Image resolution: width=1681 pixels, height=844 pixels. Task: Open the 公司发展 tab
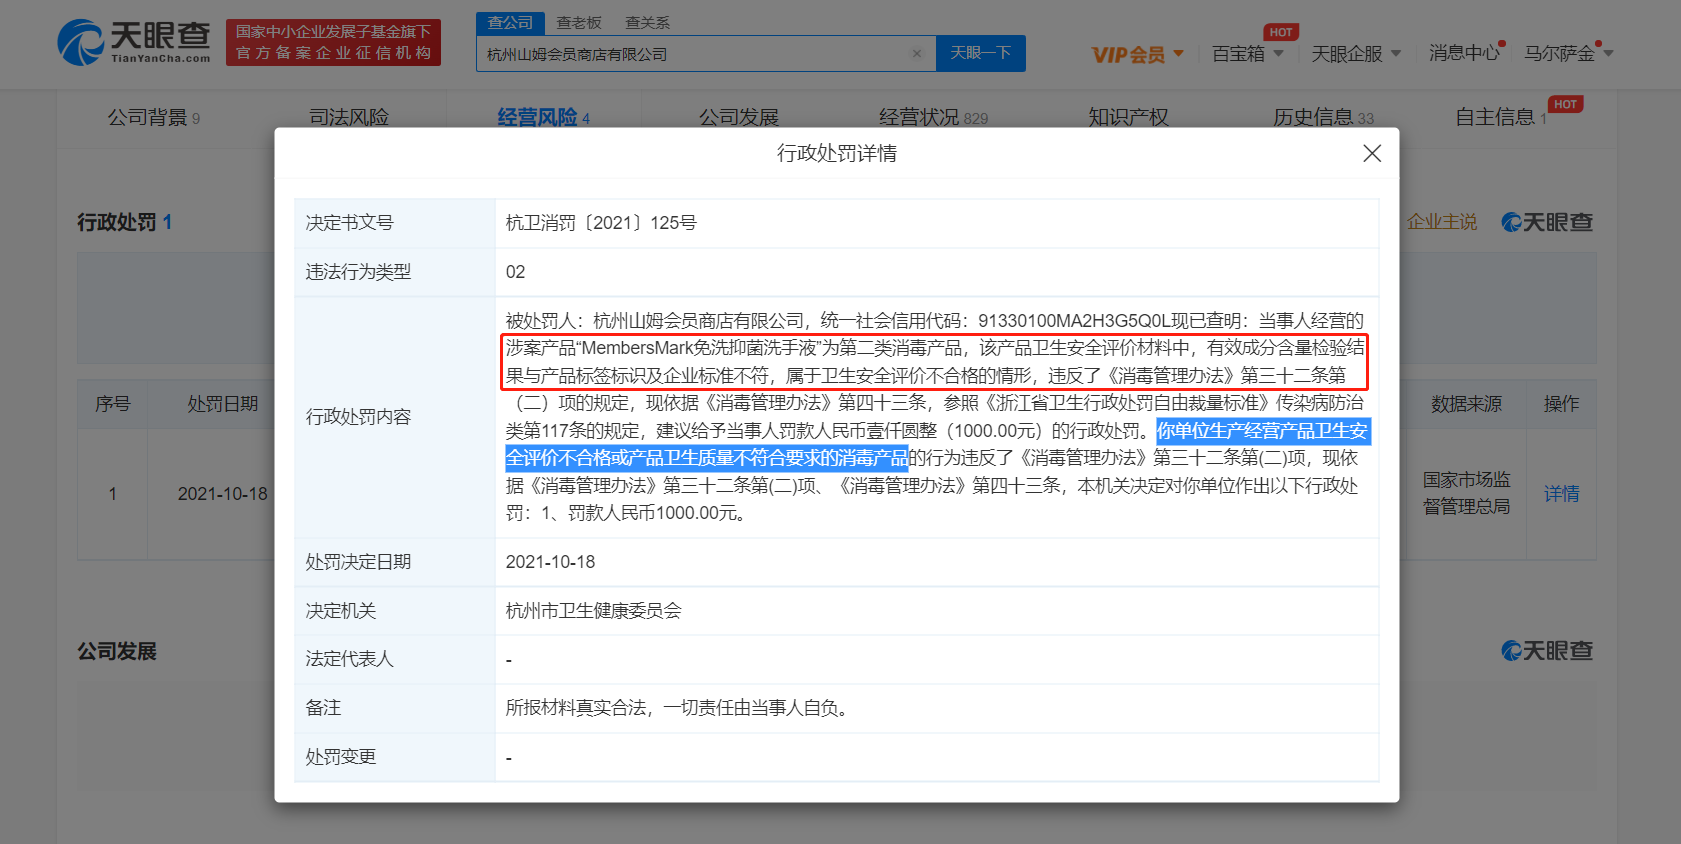pyautogui.click(x=739, y=118)
